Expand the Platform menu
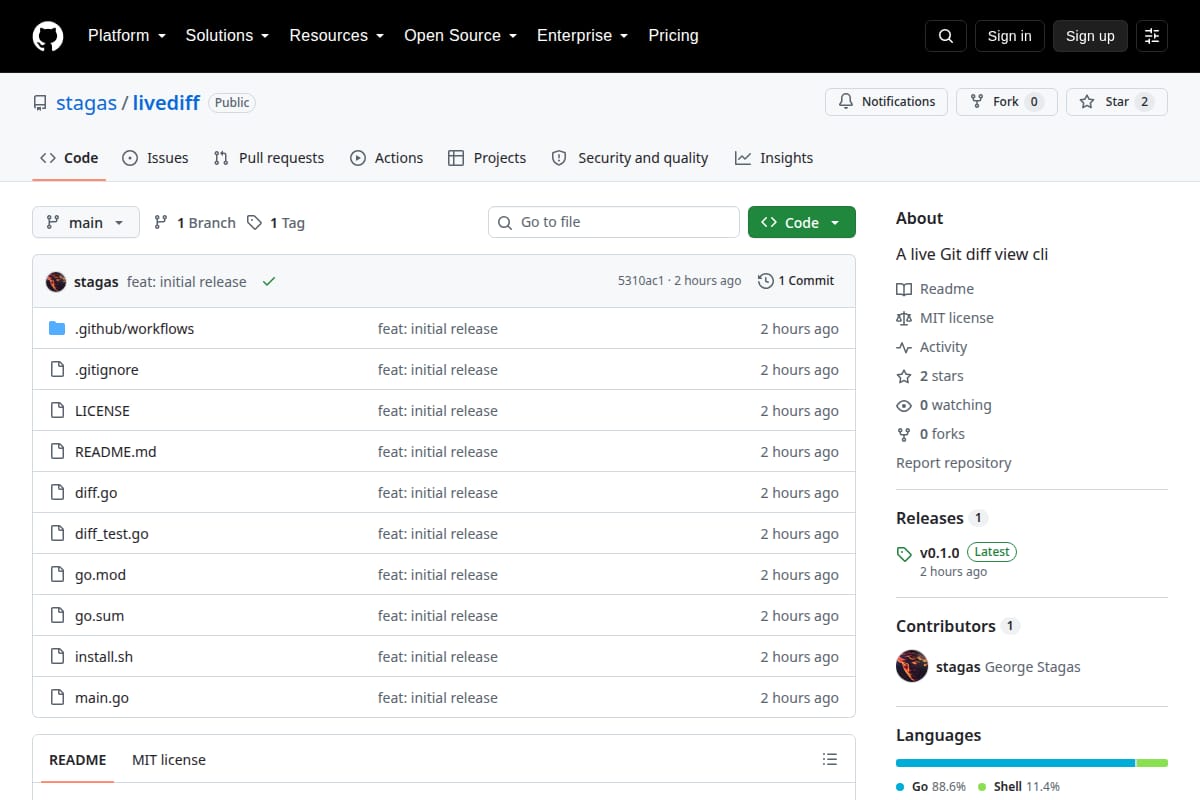This screenshot has height=800, width=1200. point(126,36)
